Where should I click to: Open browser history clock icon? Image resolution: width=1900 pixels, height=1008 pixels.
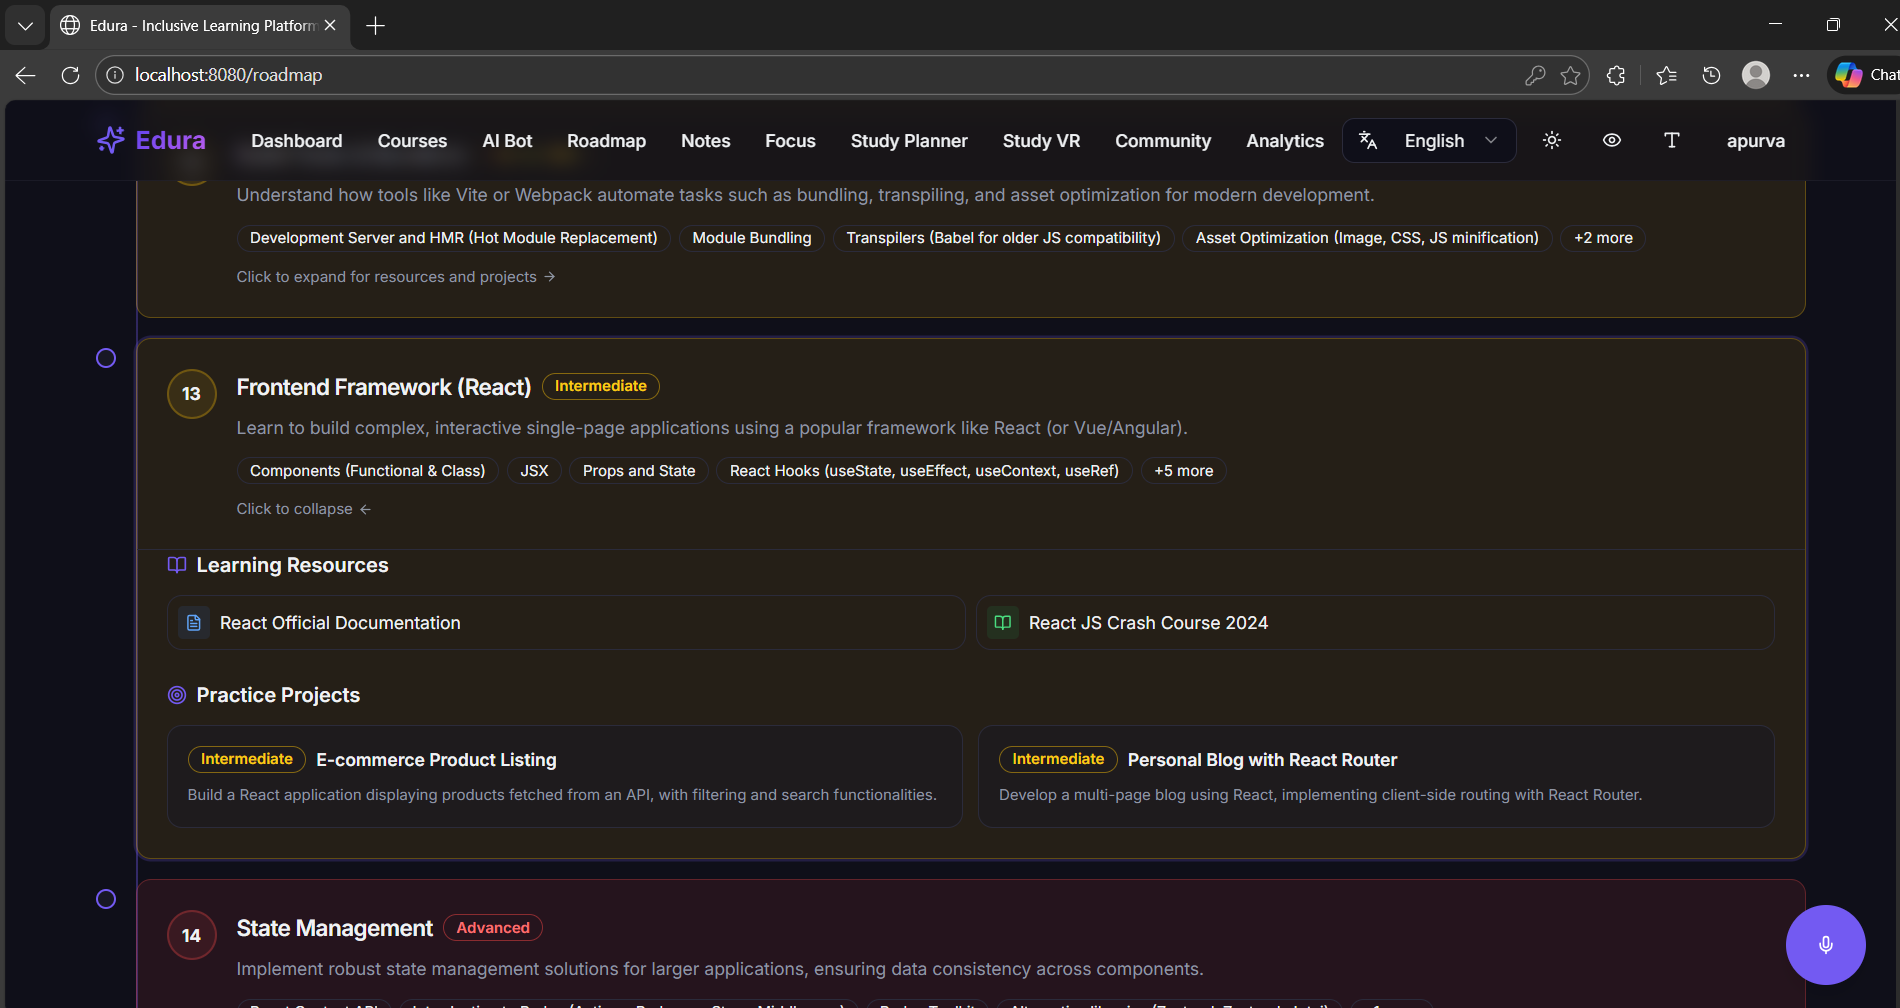(1711, 75)
